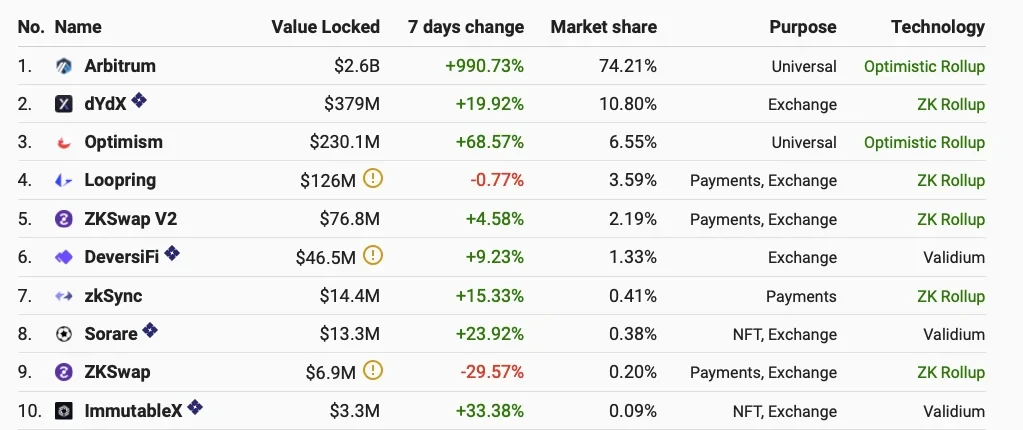Image resolution: width=1023 pixels, height=430 pixels.
Task: Click ZK Rollup link in Loopring row
Action: coord(950,181)
